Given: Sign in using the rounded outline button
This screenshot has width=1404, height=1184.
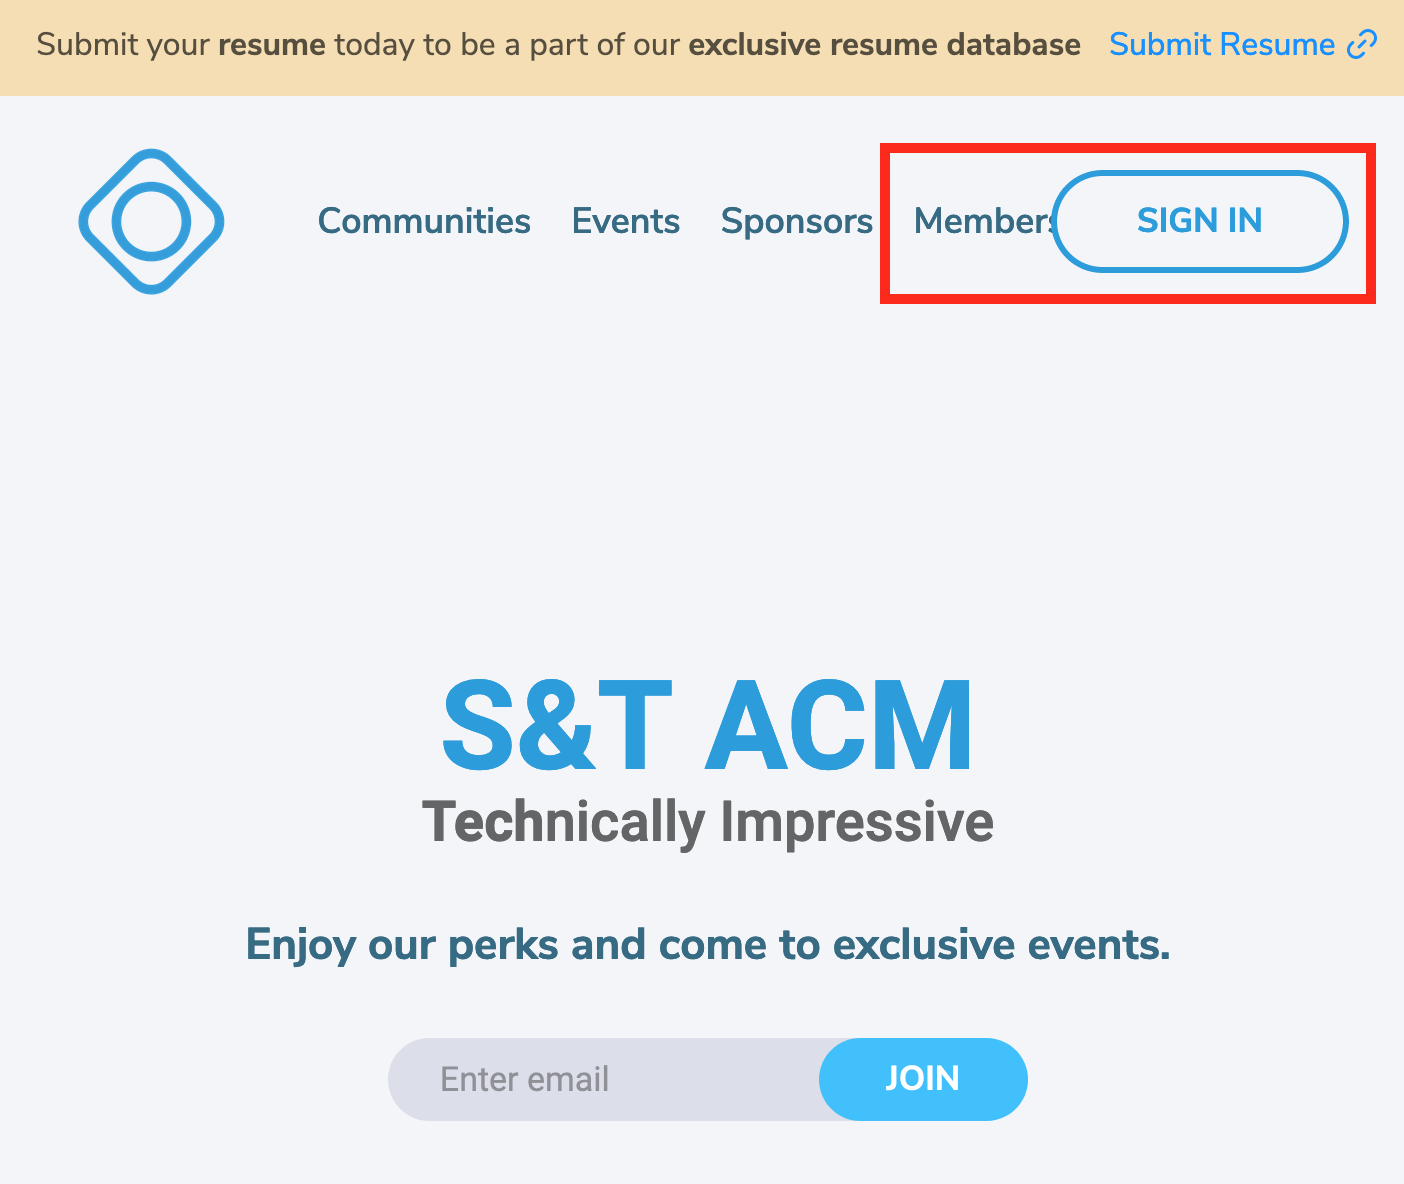Looking at the screenshot, I should click(1200, 221).
